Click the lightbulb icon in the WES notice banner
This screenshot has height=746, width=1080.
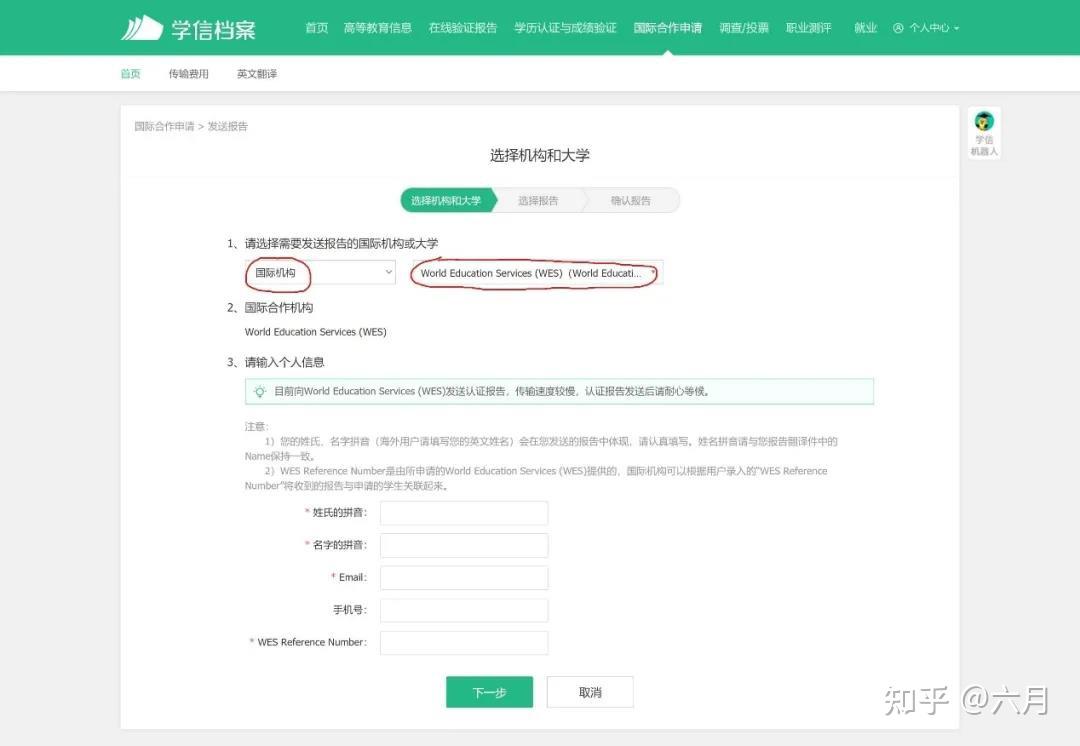[258, 390]
